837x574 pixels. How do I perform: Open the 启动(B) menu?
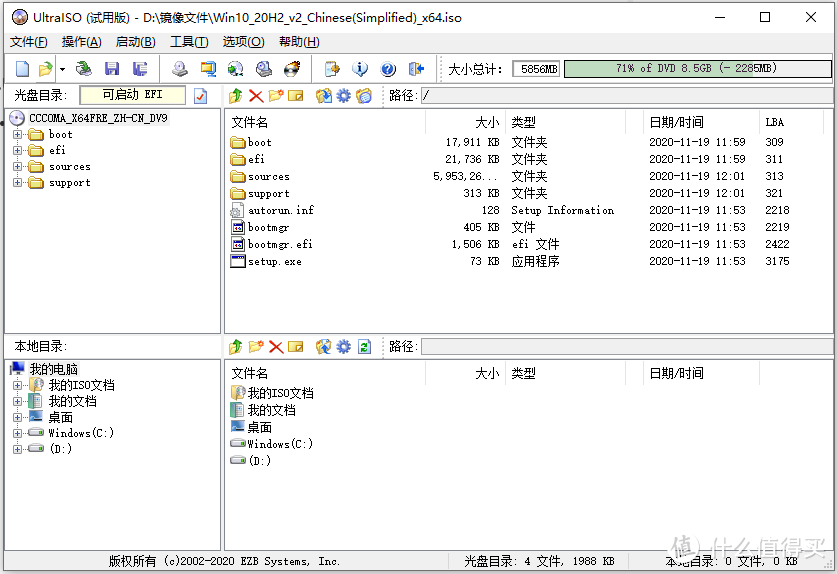136,42
